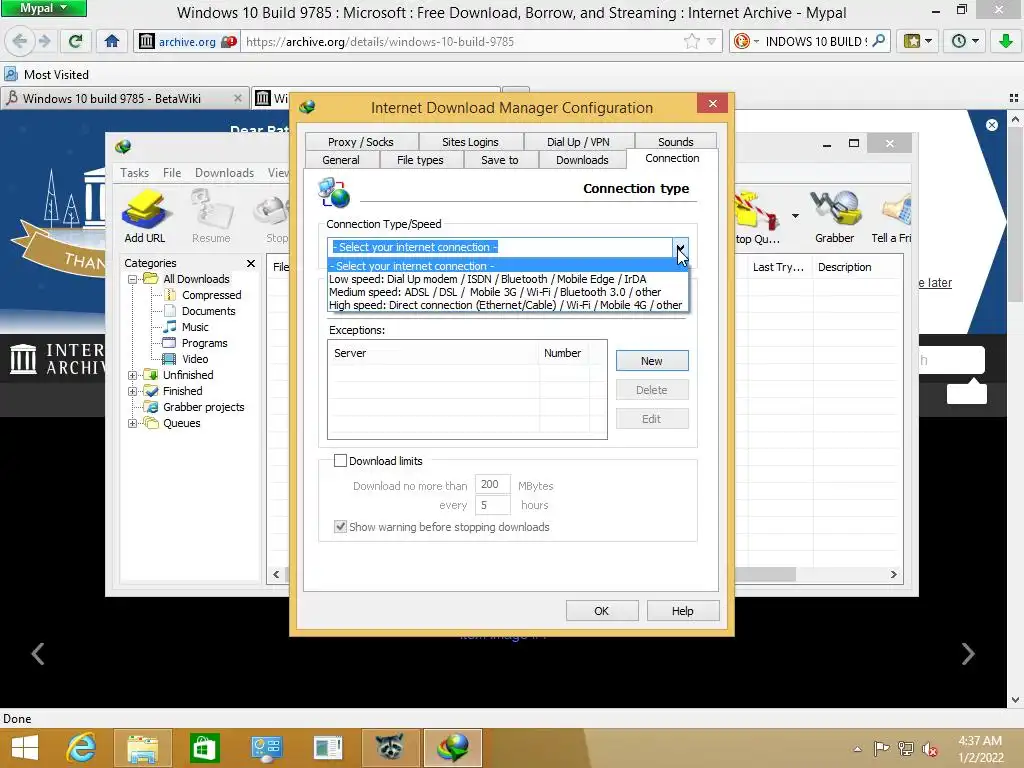The width and height of the screenshot is (1024, 768).
Task: Open the Mypal application menu dropdown
Action: (x=43, y=8)
